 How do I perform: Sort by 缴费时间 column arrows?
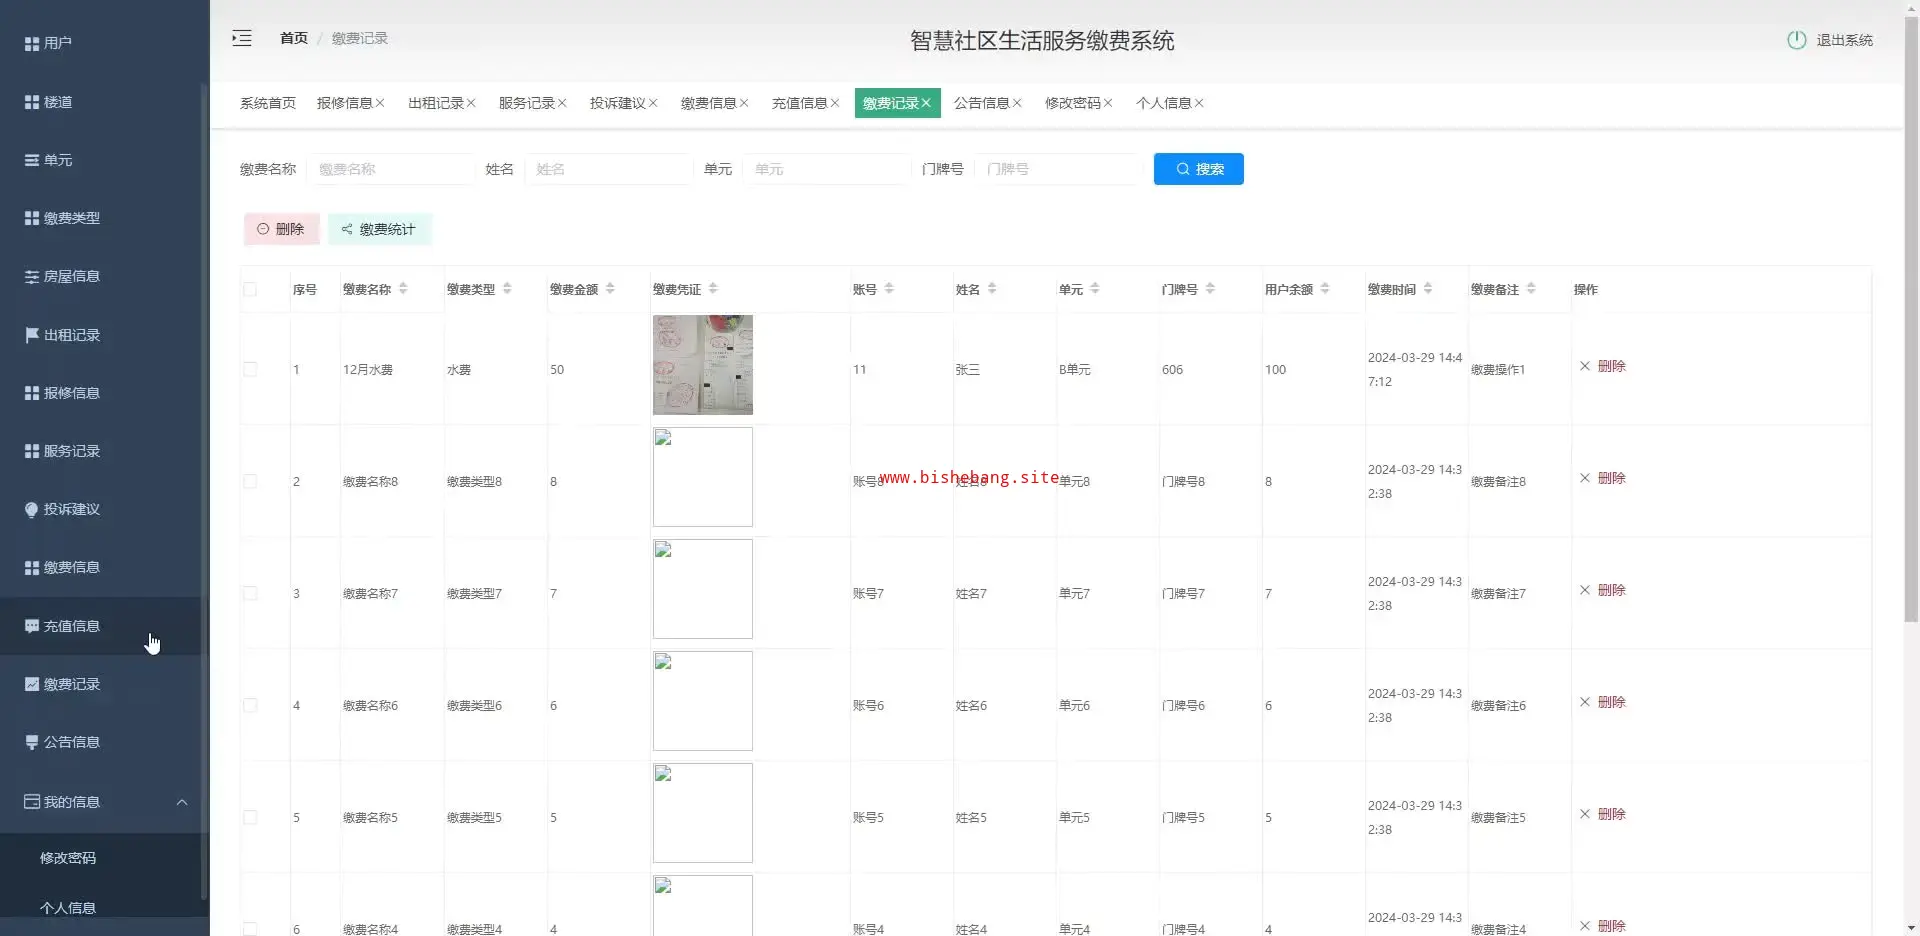click(1428, 289)
